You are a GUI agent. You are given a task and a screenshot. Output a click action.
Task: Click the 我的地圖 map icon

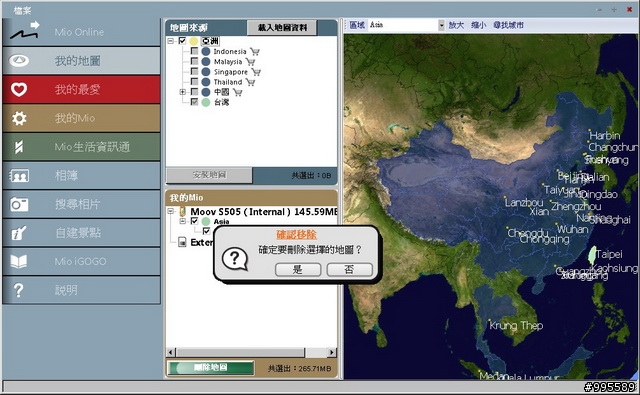click(19, 61)
